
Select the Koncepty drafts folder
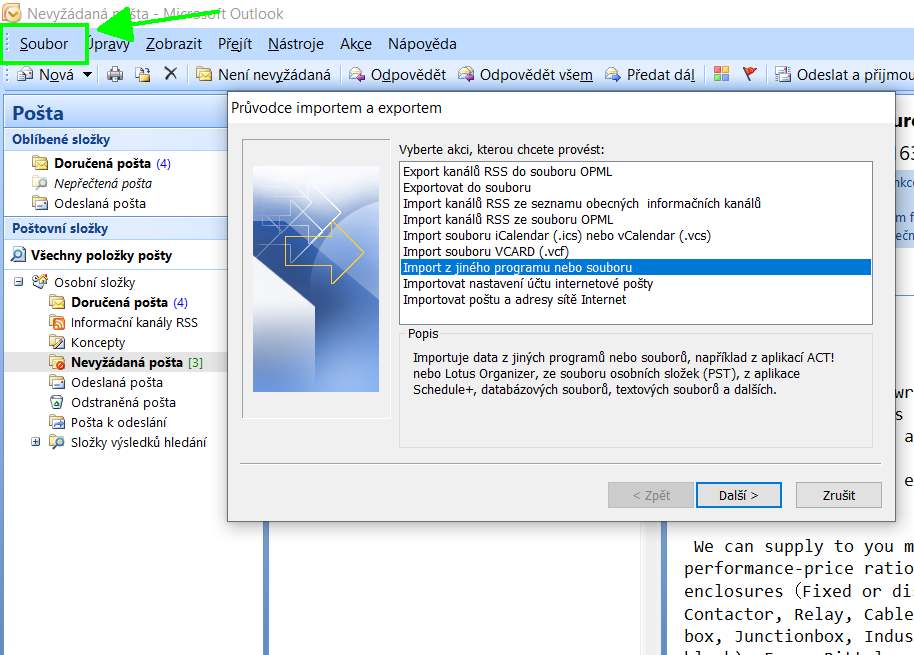pos(98,342)
